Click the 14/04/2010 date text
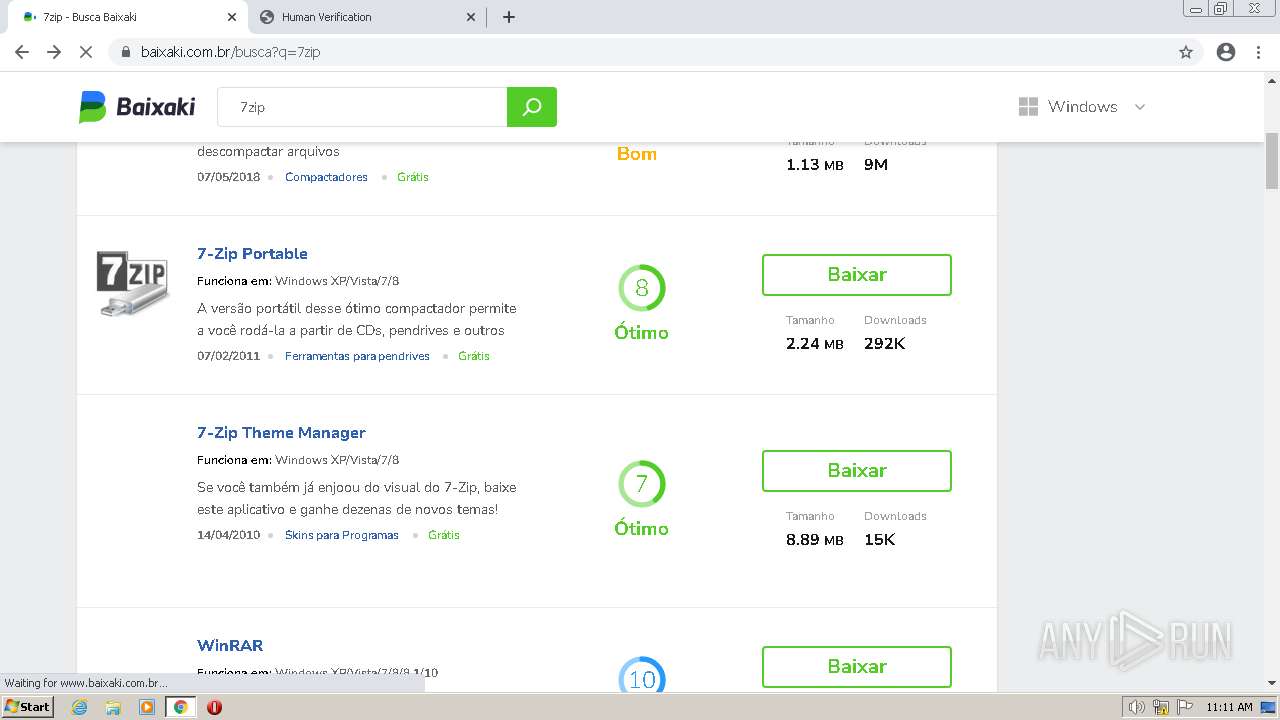 (x=228, y=535)
